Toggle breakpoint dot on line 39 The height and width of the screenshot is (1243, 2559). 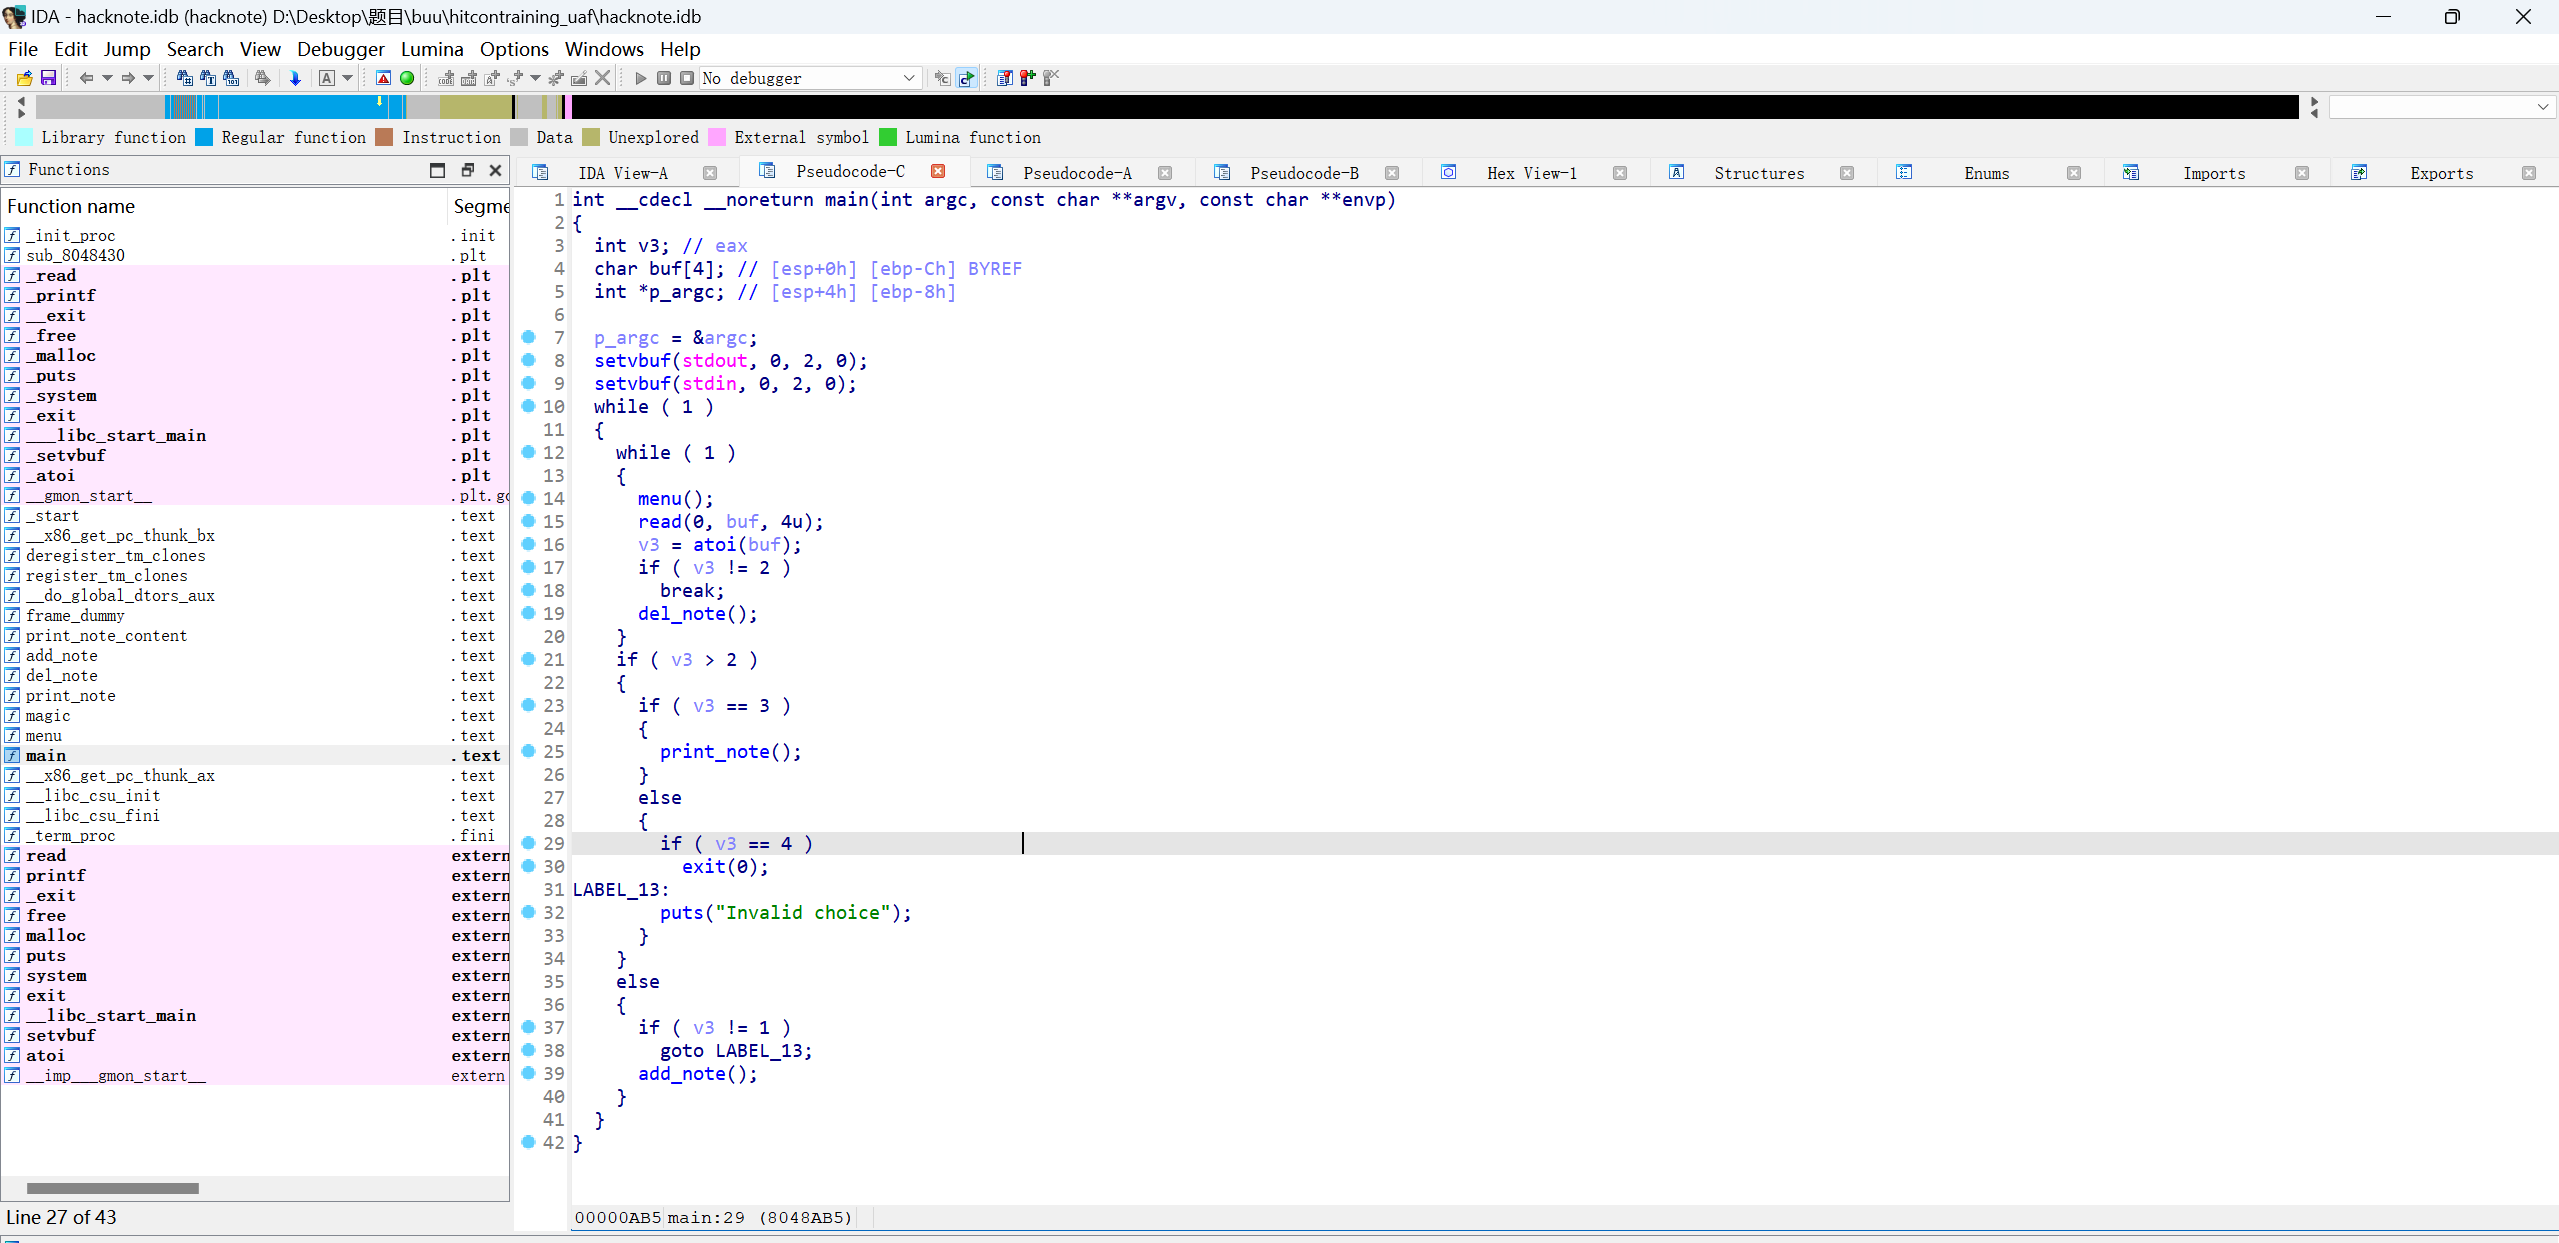click(x=529, y=1073)
